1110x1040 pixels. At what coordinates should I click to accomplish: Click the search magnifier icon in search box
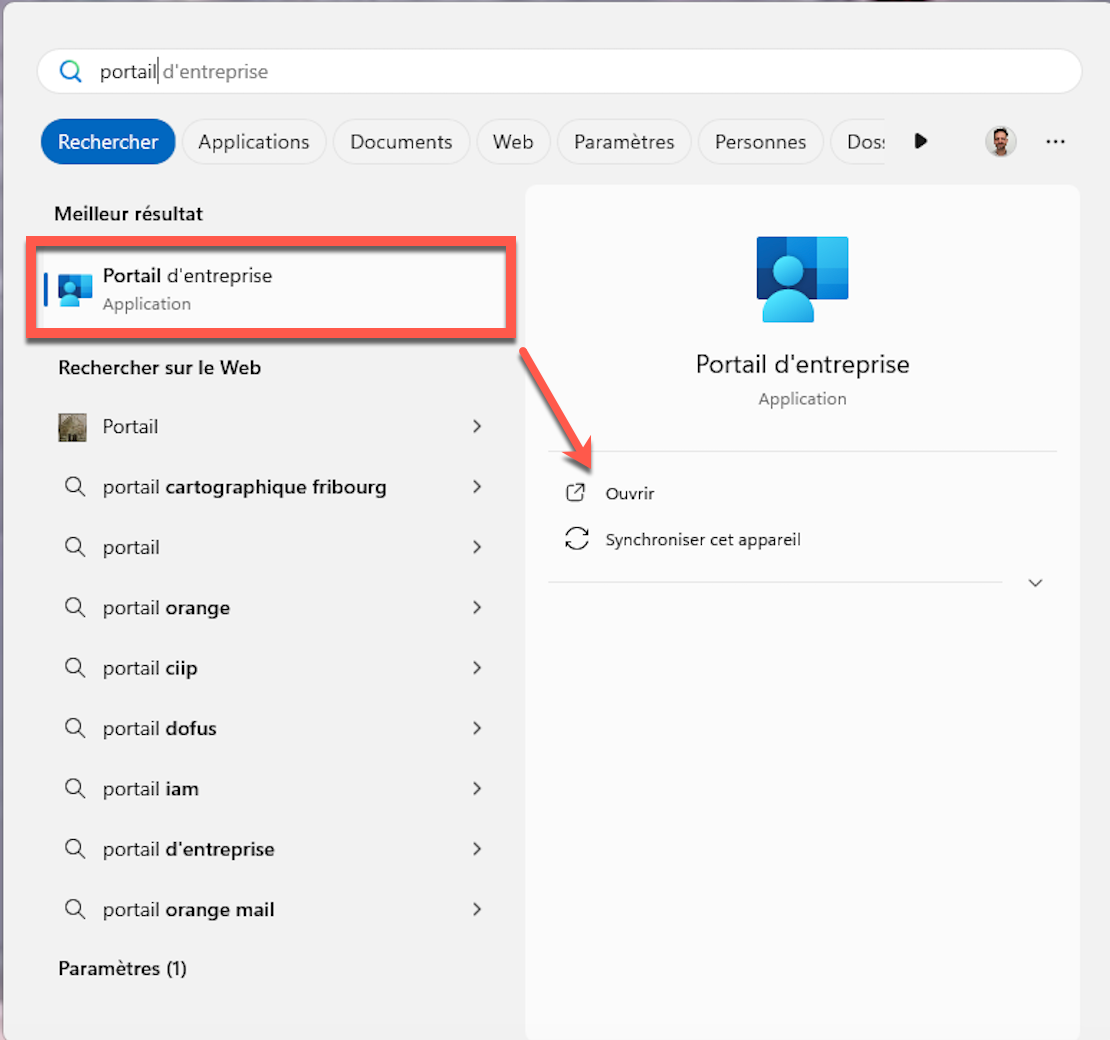71,72
